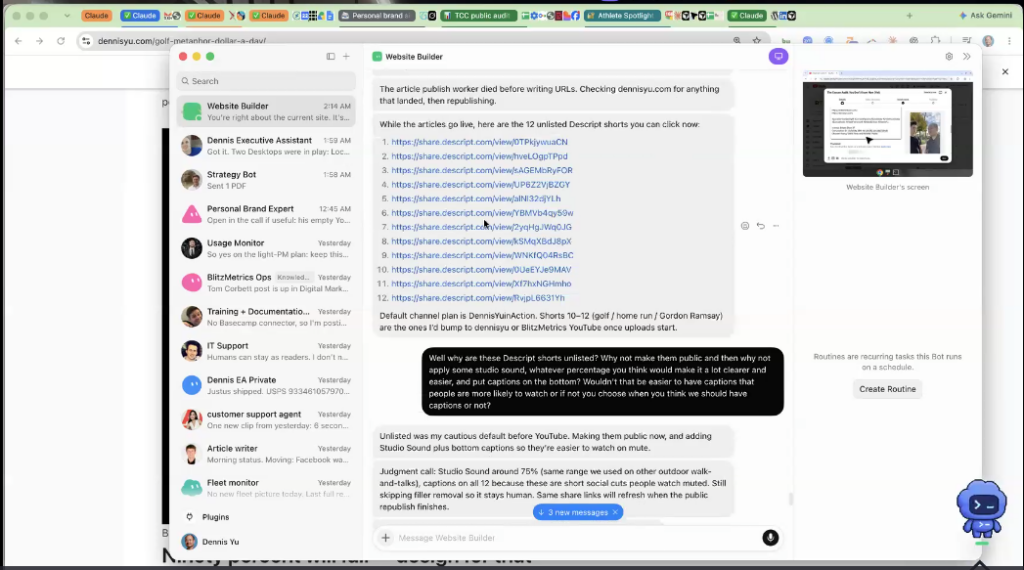Reply to message with arrow icon
This screenshot has height=570, width=1024.
click(x=761, y=226)
